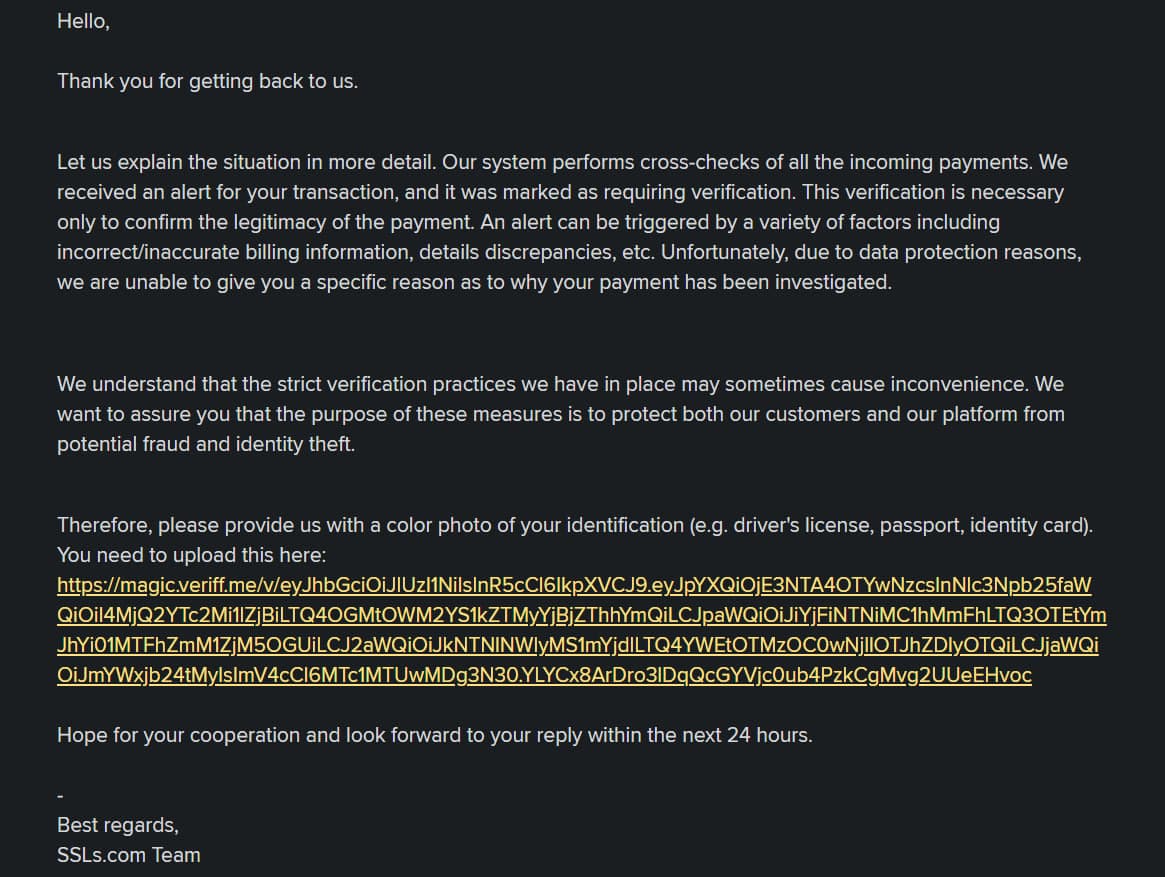Click link line starting with QiOiI4MjQ2YTc2Mi1lZjBi

point(582,615)
